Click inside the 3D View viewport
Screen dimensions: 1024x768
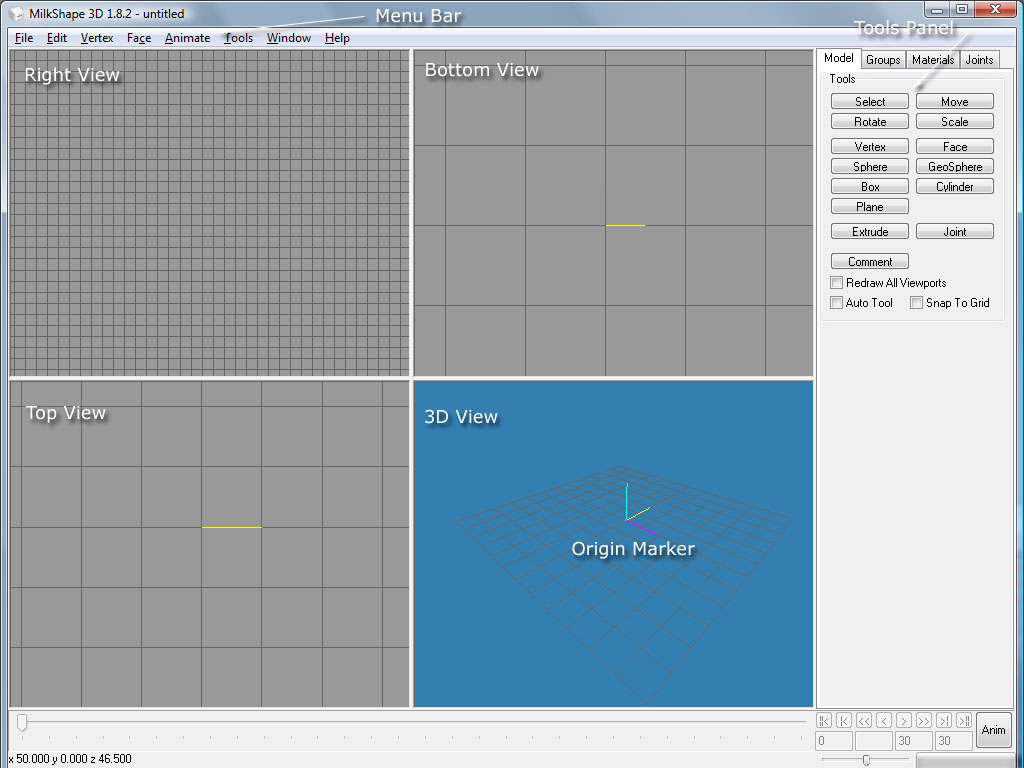point(613,543)
